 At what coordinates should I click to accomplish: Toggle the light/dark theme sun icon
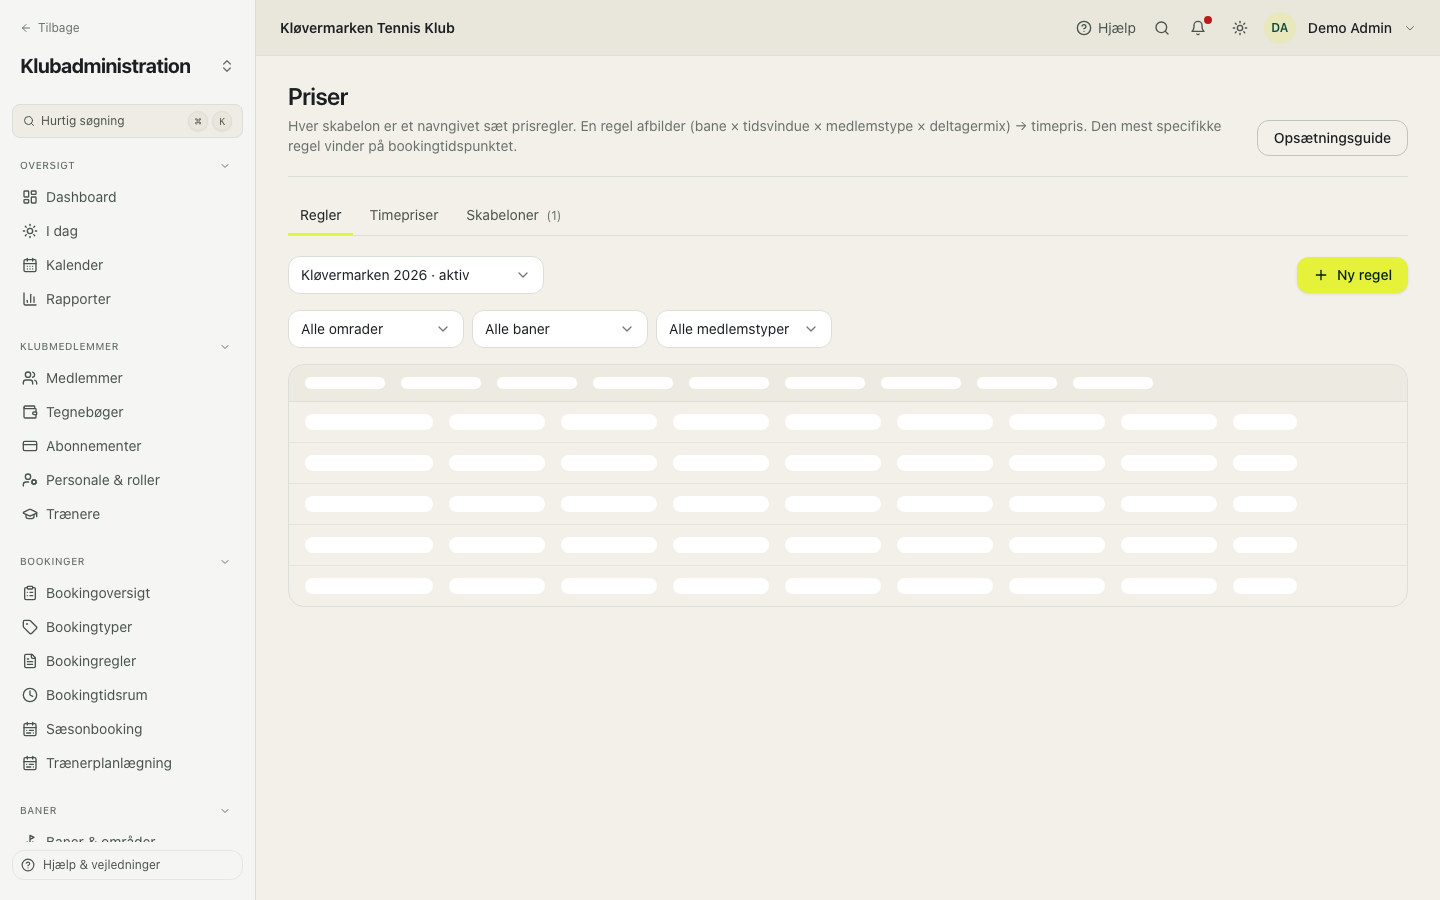[1240, 28]
